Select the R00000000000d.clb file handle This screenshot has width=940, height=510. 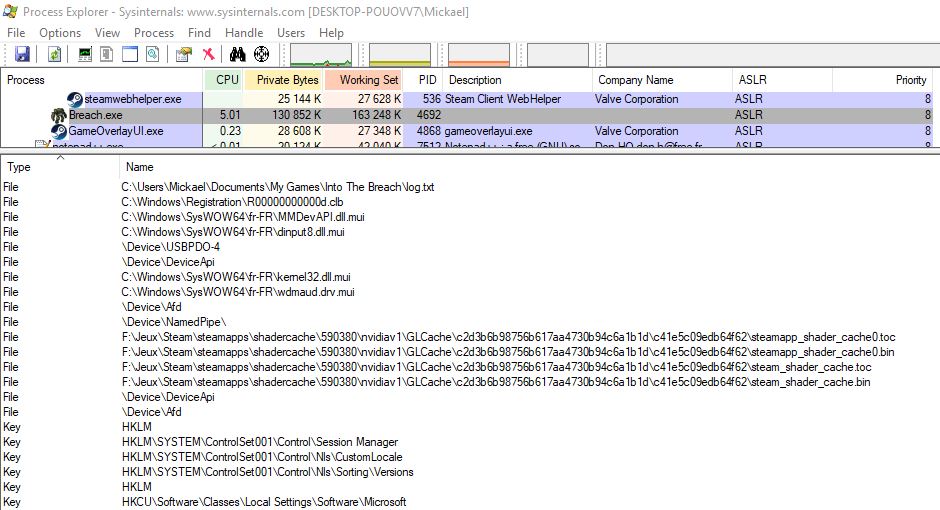[232, 202]
